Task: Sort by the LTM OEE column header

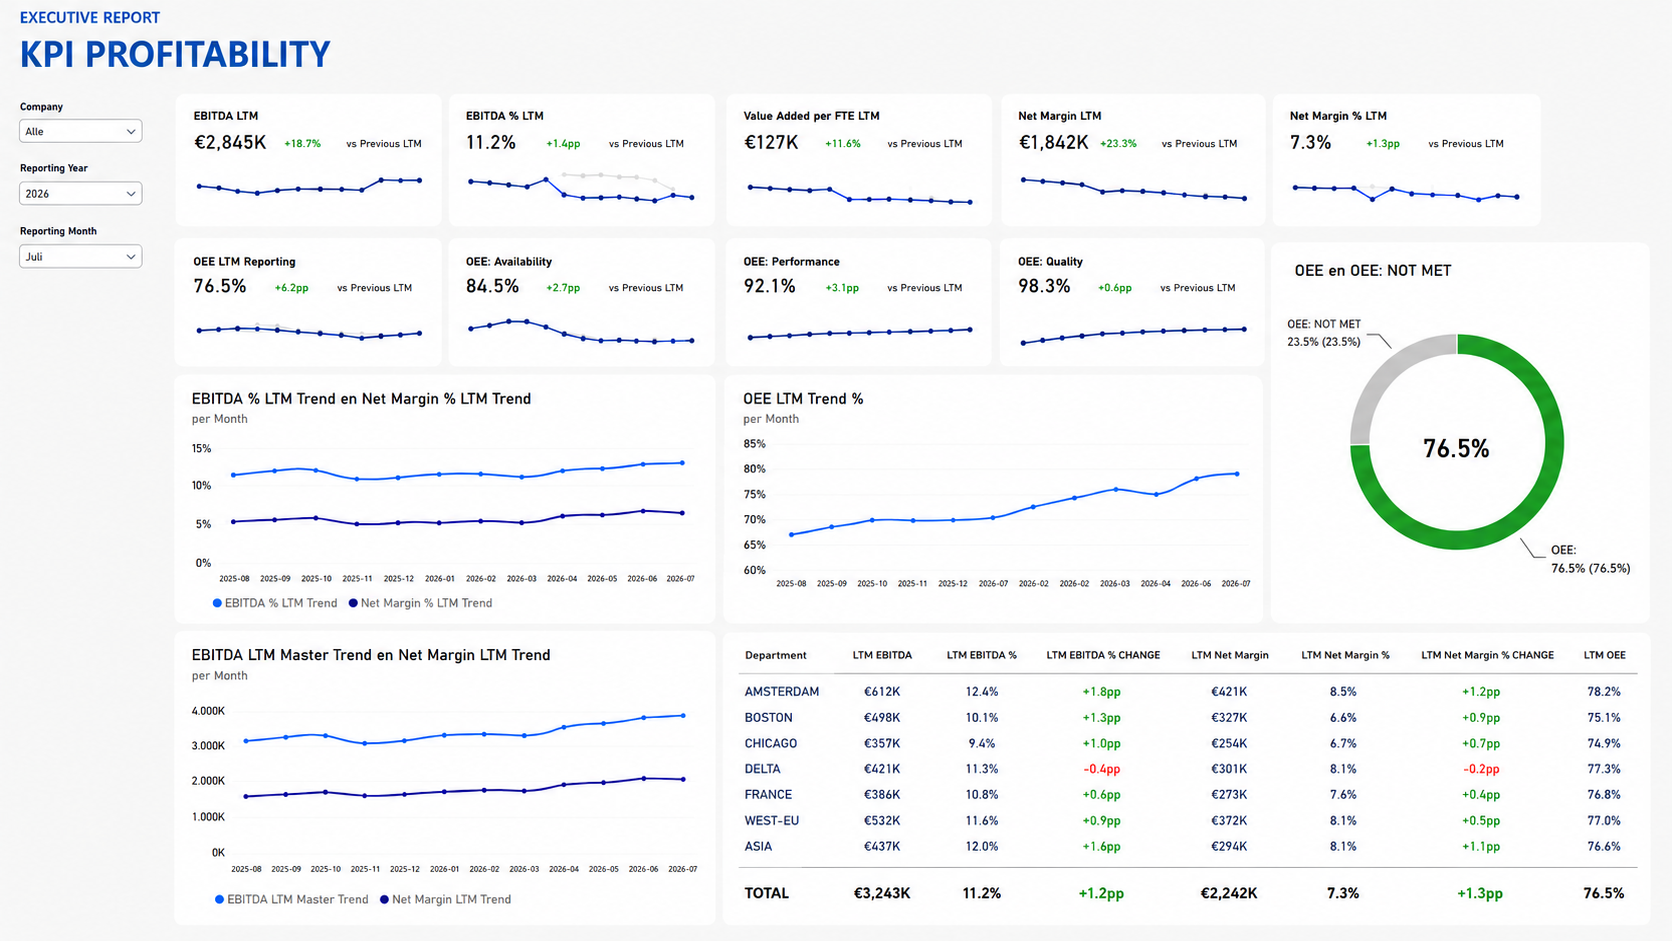Action: pos(1604,655)
